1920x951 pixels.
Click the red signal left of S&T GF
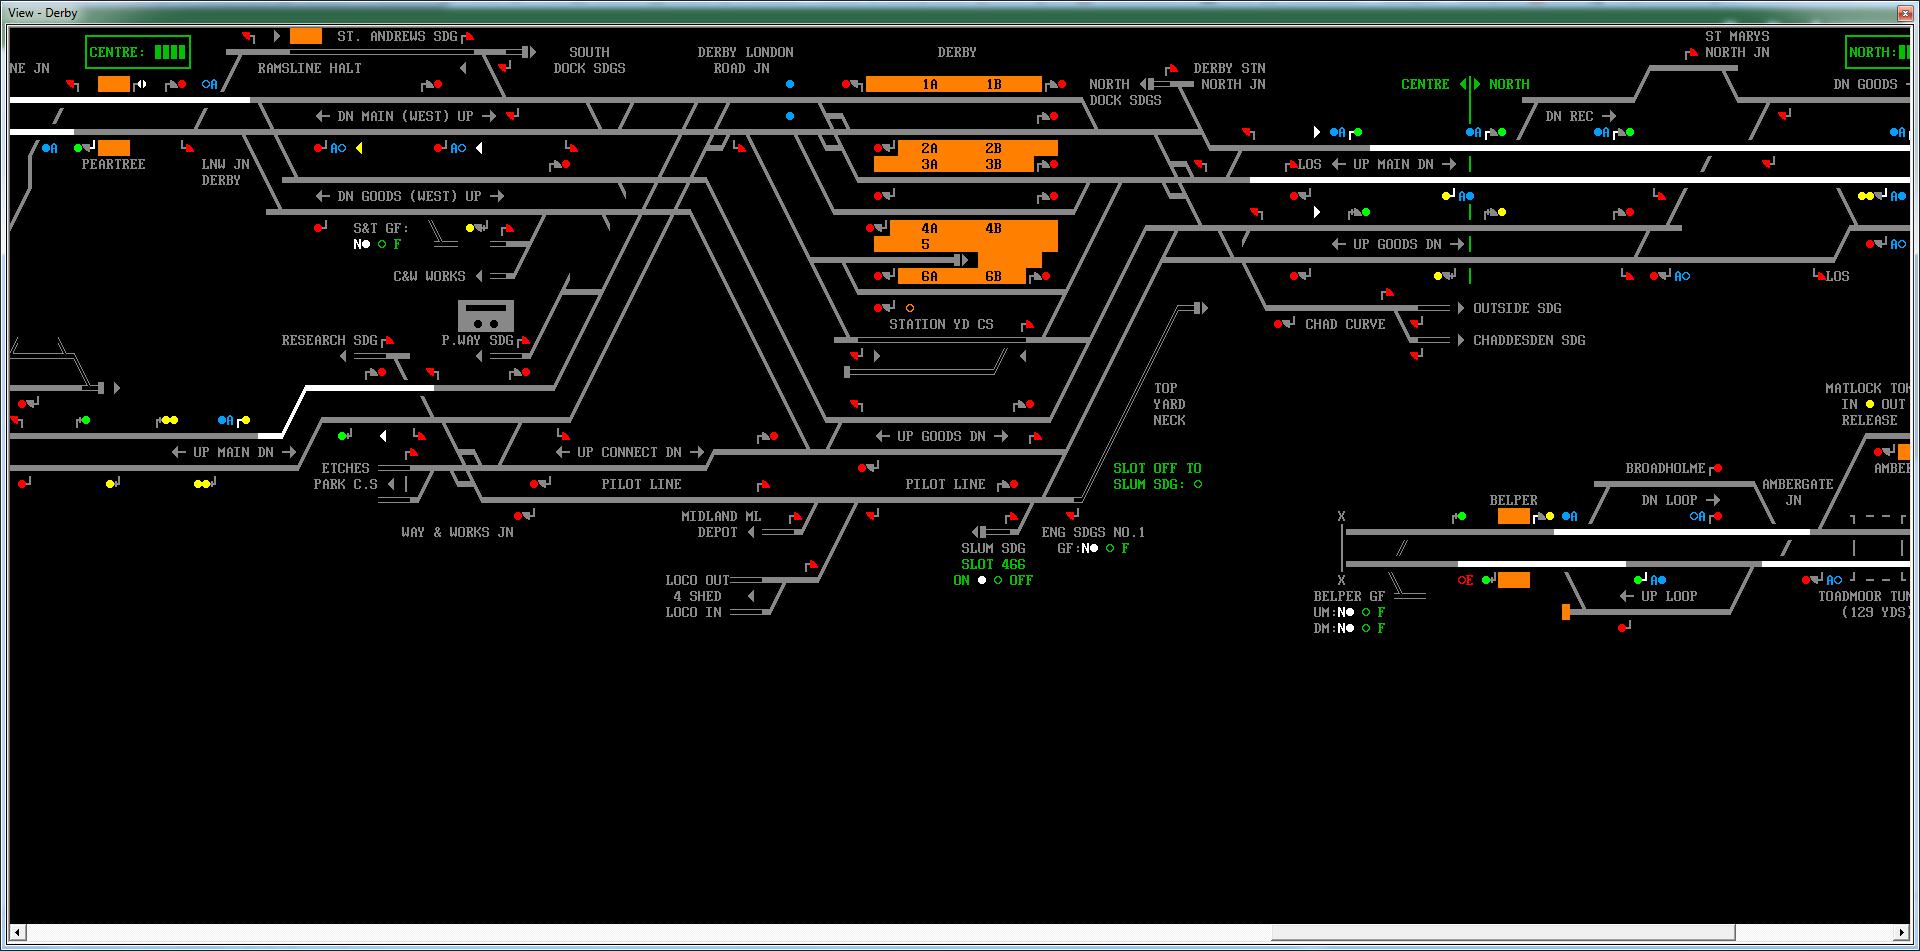click(318, 228)
